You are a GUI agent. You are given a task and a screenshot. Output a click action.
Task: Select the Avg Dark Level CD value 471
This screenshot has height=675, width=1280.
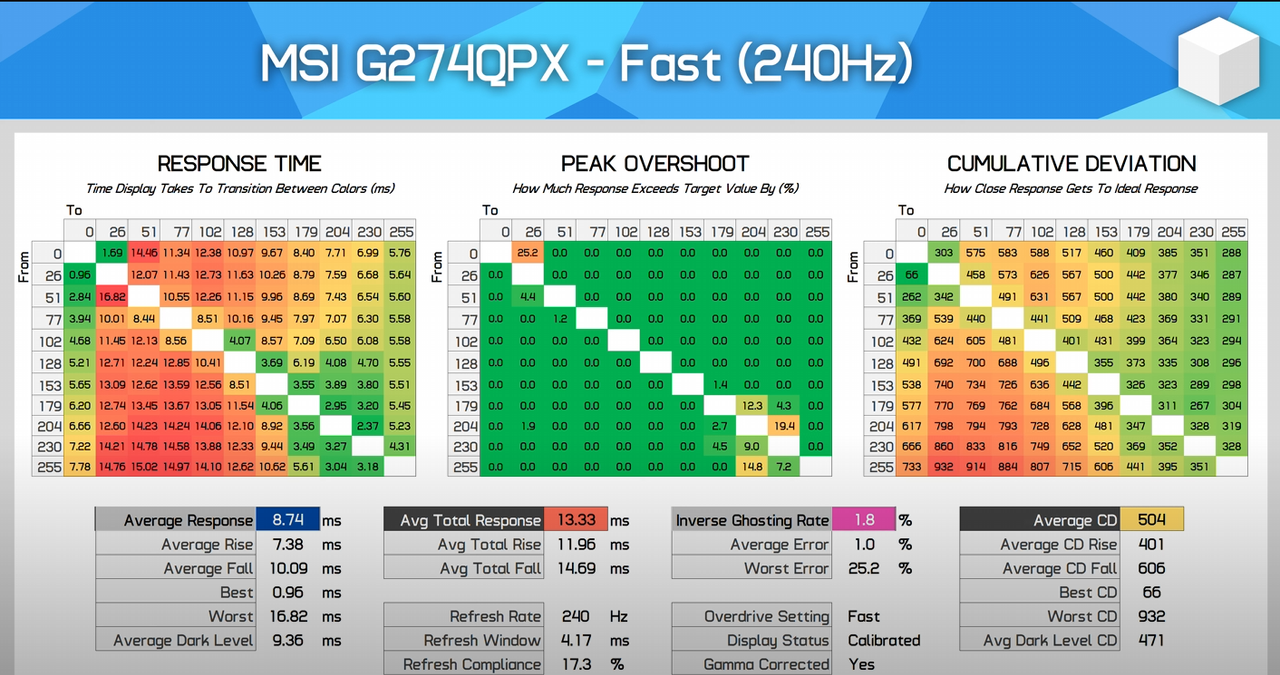pyautogui.click(x=1151, y=640)
